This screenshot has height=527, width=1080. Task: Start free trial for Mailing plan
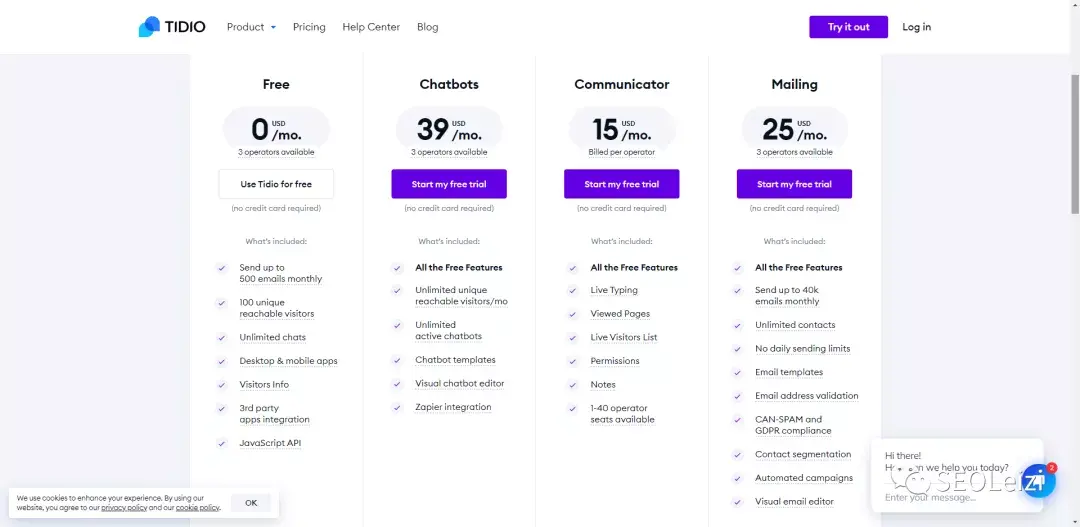tap(794, 184)
